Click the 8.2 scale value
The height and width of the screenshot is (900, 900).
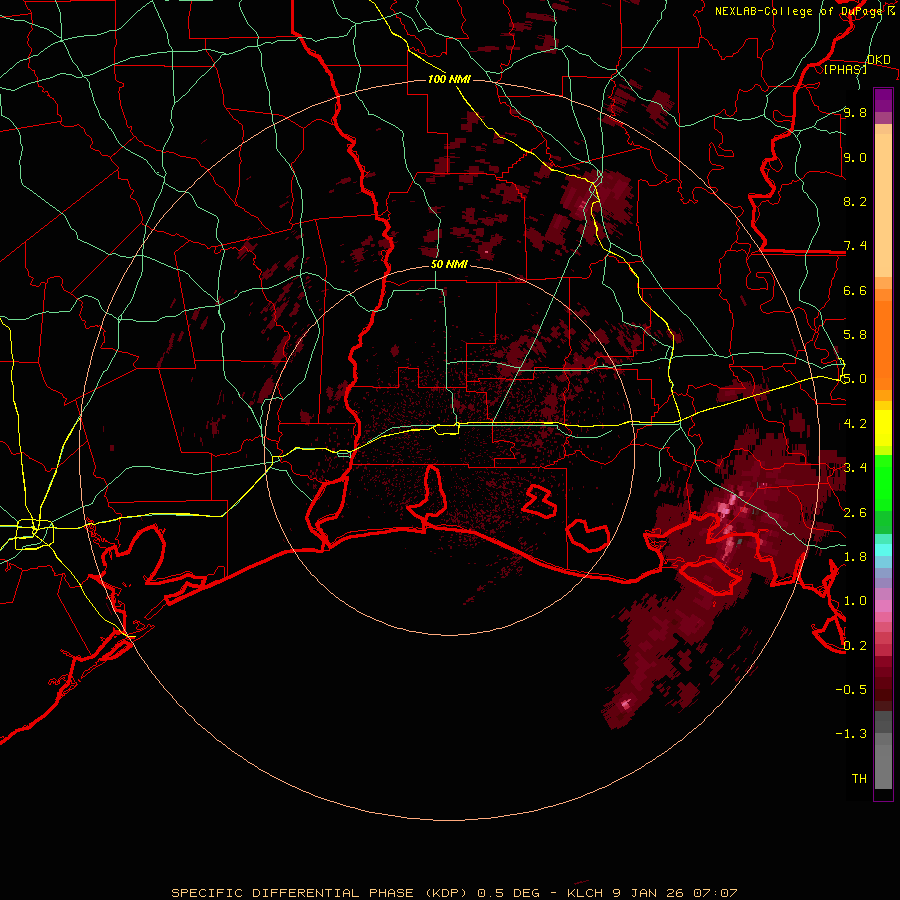(855, 201)
